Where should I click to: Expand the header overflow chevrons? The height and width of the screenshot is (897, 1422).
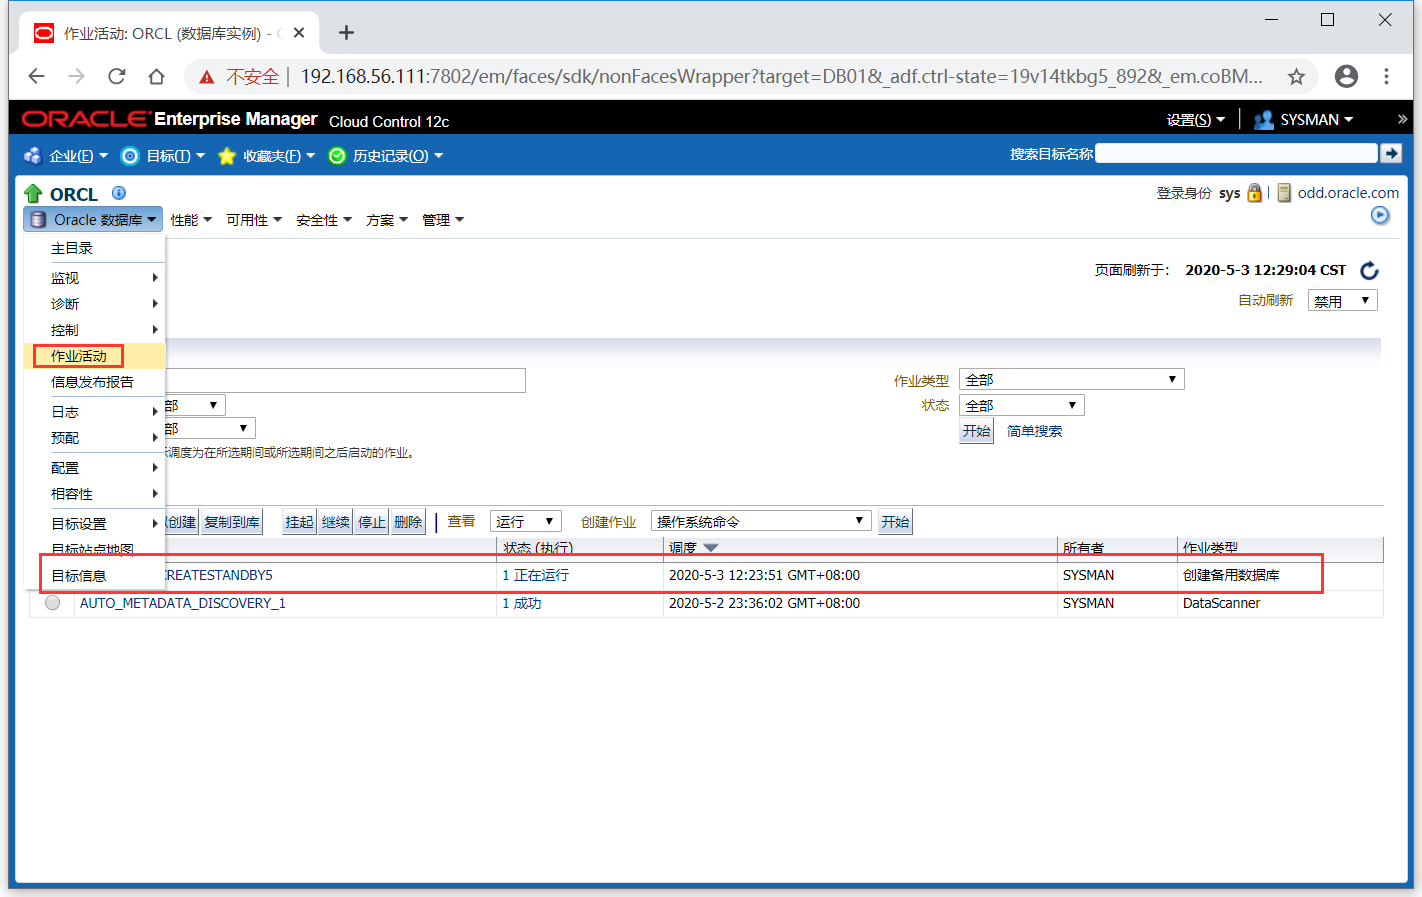click(x=1402, y=119)
